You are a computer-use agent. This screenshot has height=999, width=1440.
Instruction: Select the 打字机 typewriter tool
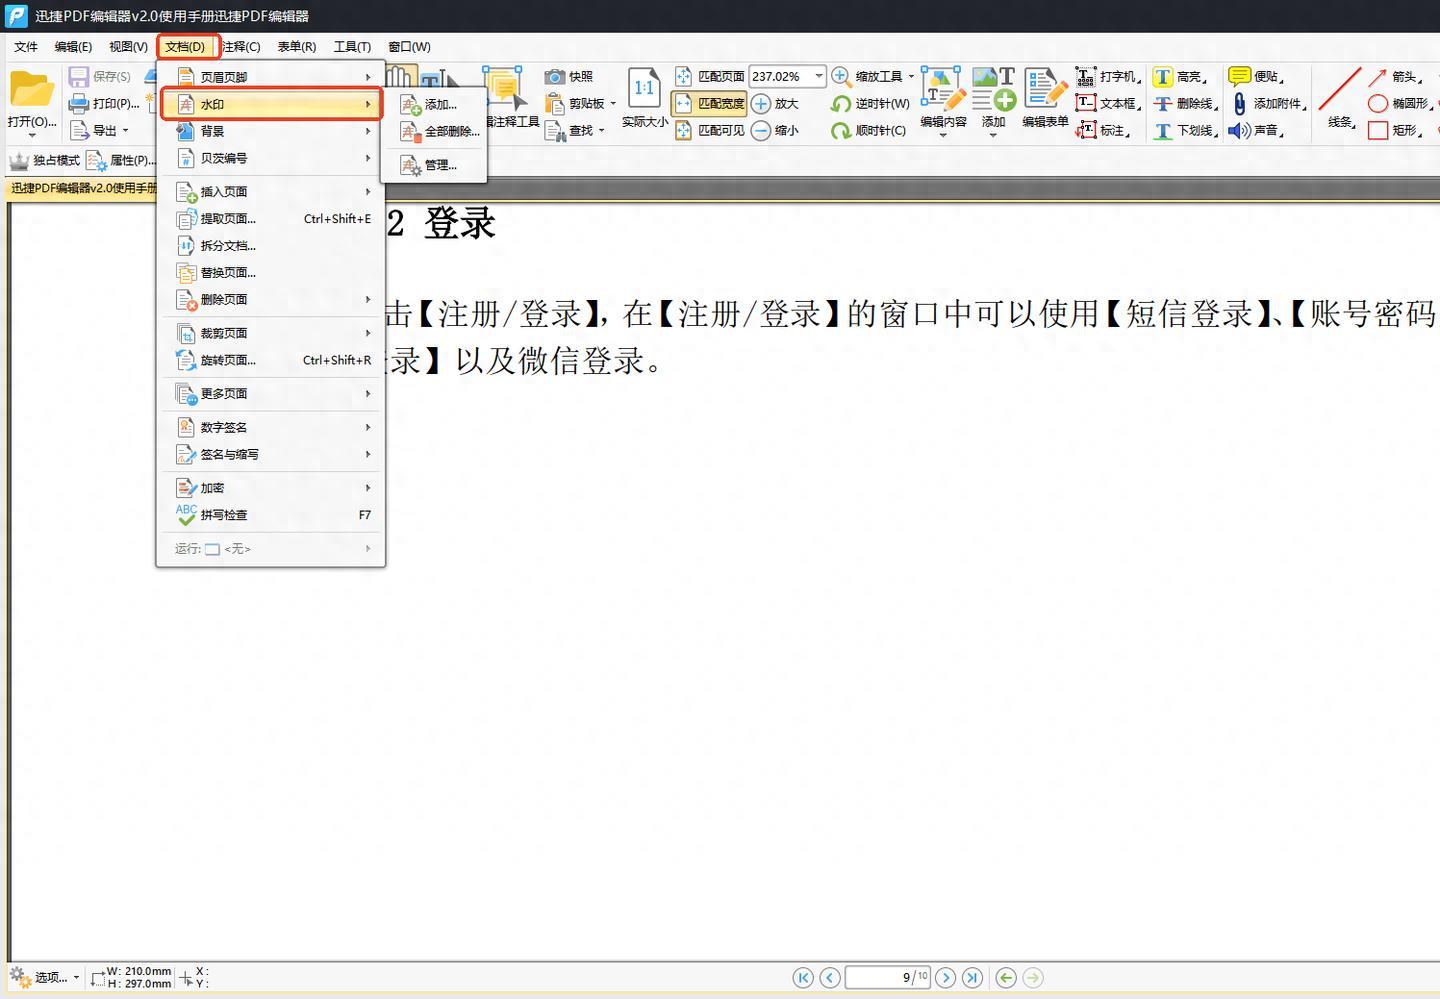click(1086, 77)
